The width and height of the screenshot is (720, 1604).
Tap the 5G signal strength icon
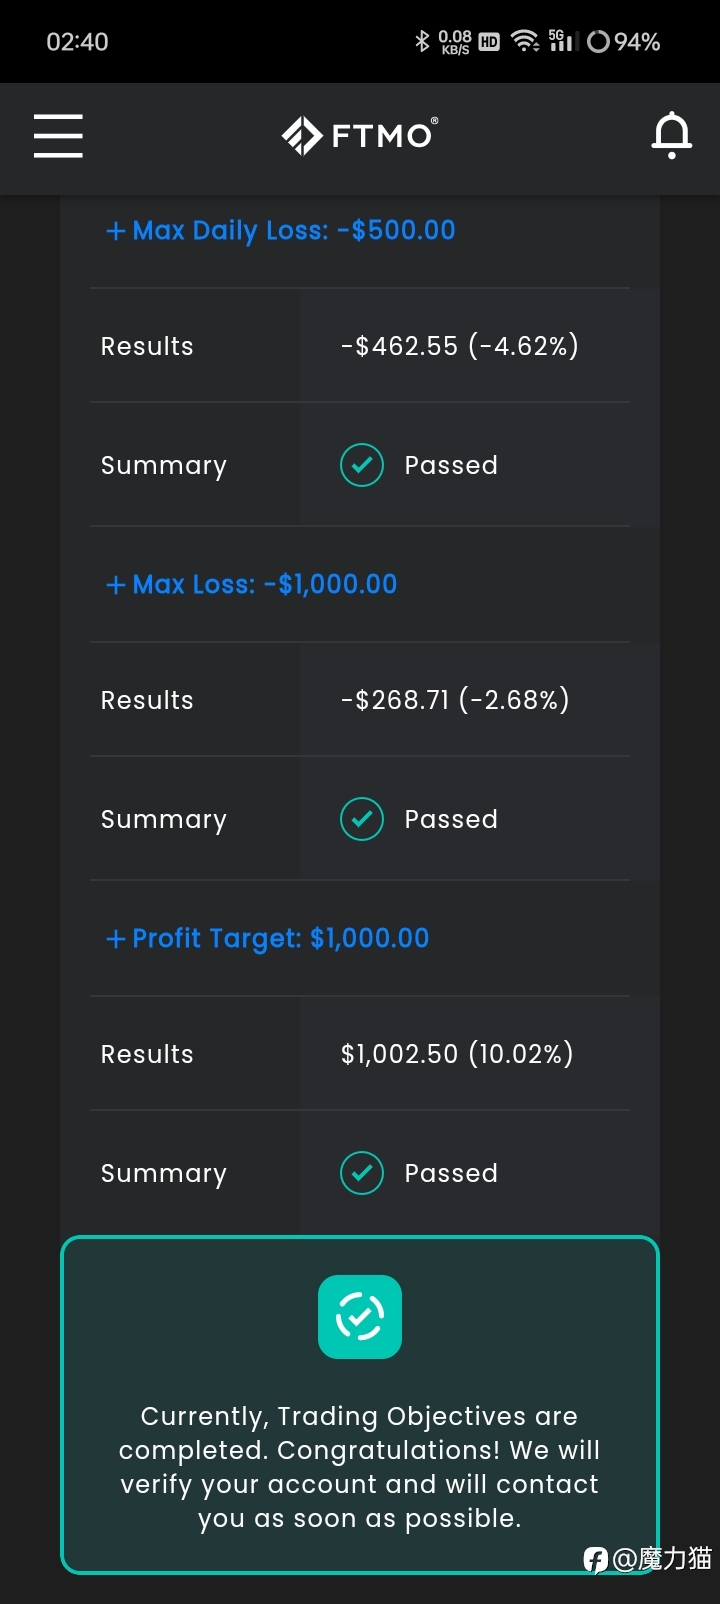coord(563,41)
